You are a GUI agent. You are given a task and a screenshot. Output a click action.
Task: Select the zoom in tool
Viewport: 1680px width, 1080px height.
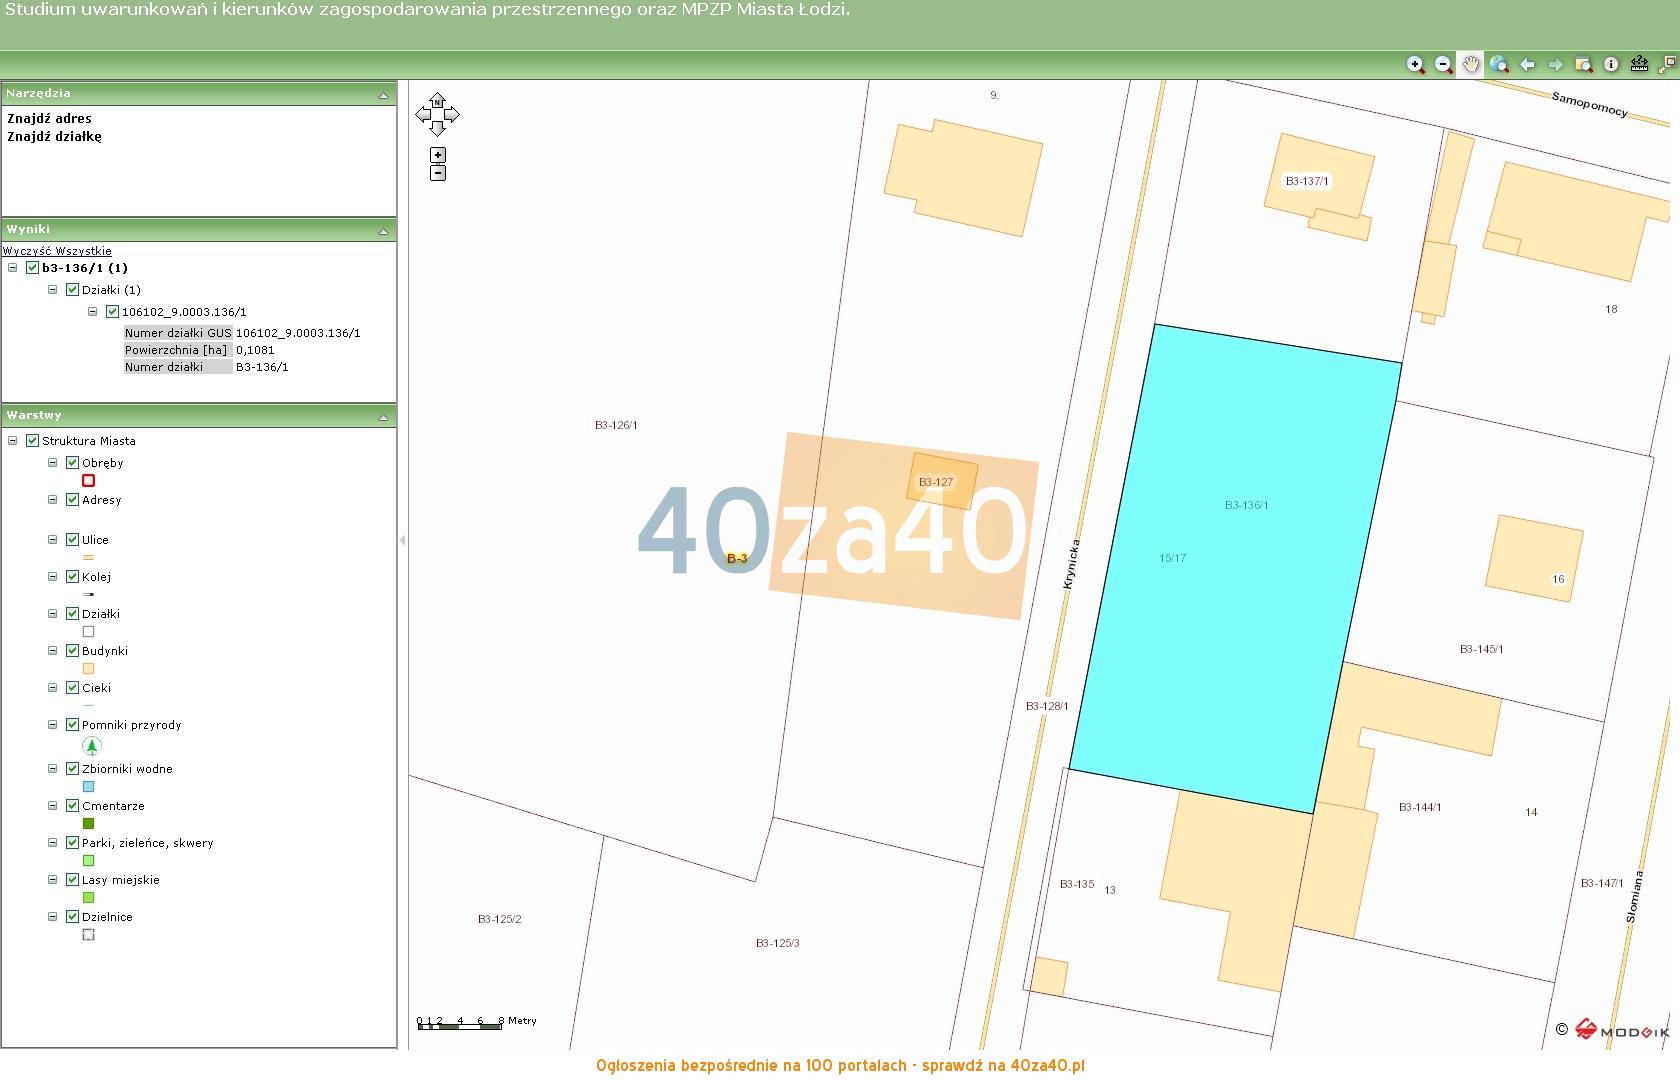(1415, 64)
